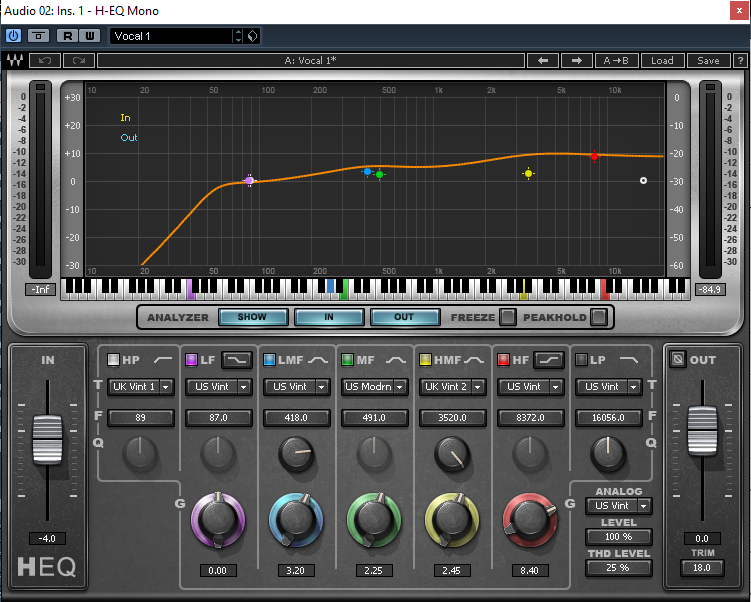Enable the FREEZE checkbox
The height and width of the screenshot is (602, 751).
pos(508,317)
